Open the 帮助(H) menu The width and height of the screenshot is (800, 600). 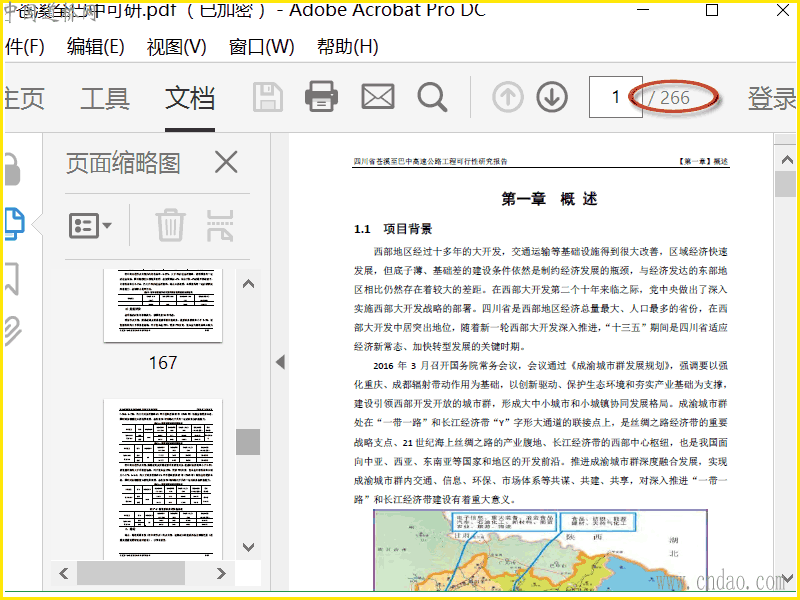pyautogui.click(x=347, y=47)
